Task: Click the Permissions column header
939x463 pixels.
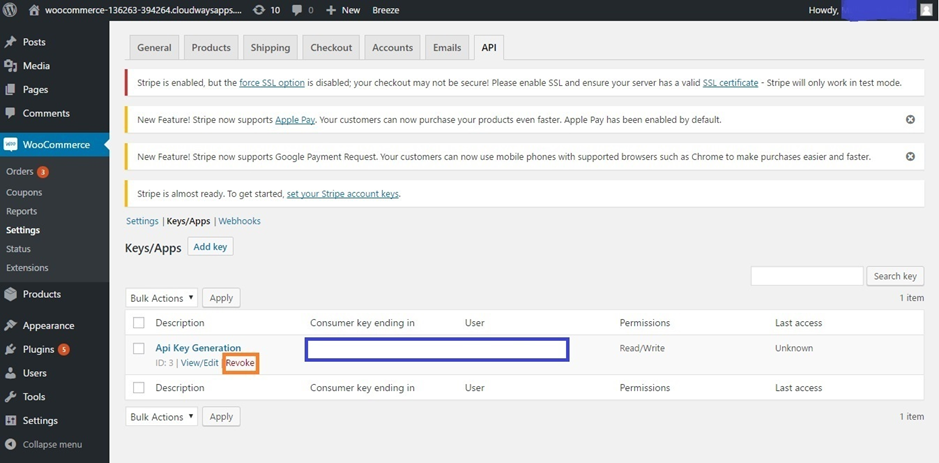Action: click(x=645, y=323)
